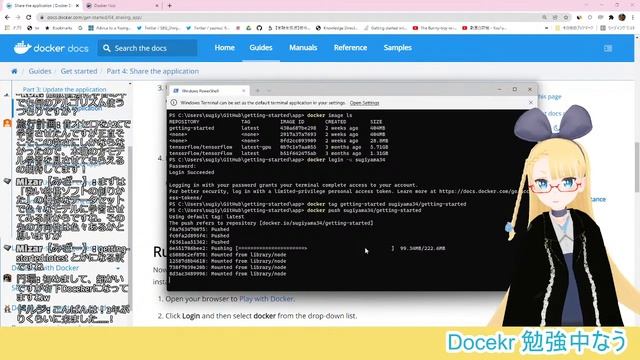
Task: Open the Guides navigation tab
Action: coord(261,48)
